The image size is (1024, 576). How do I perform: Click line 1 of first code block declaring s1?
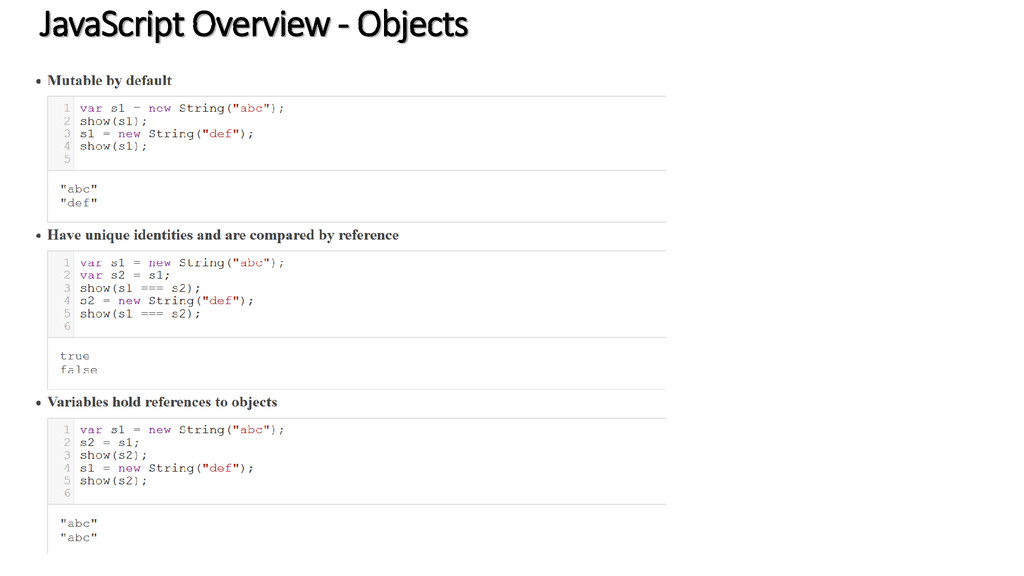[x=182, y=108]
